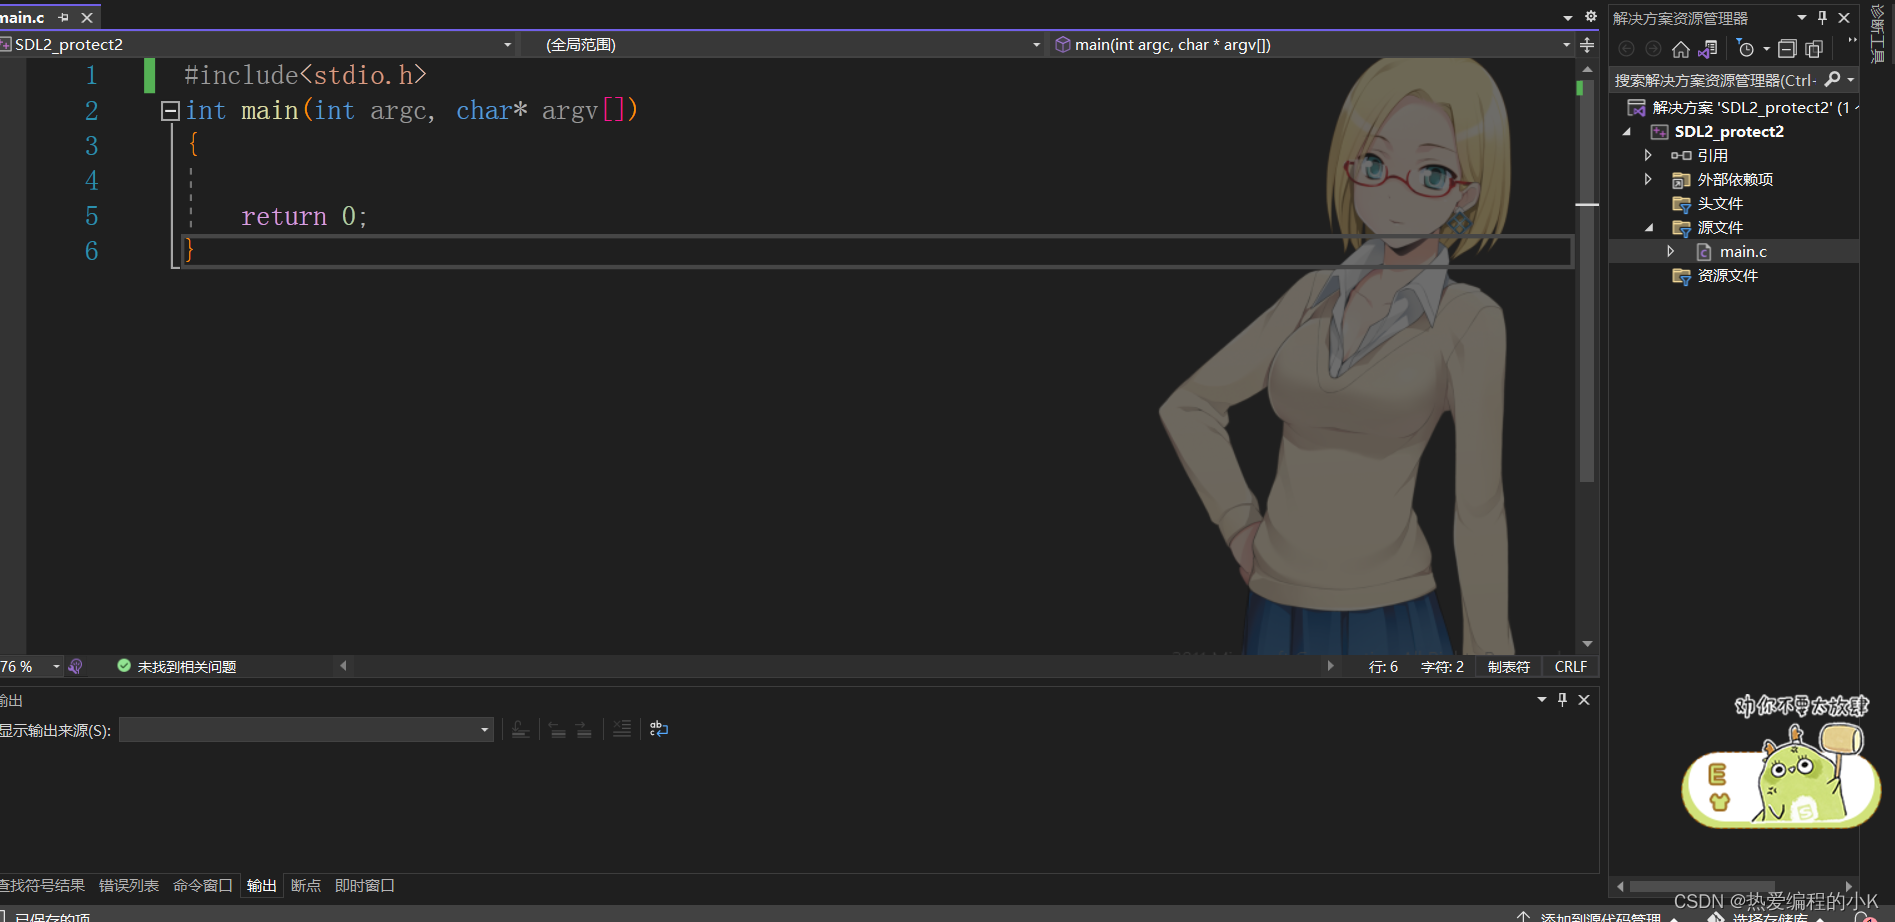The image size is (1895, 922).
Task: Toggle word wrap in the Output window
Action: click(x=658, y=729)
